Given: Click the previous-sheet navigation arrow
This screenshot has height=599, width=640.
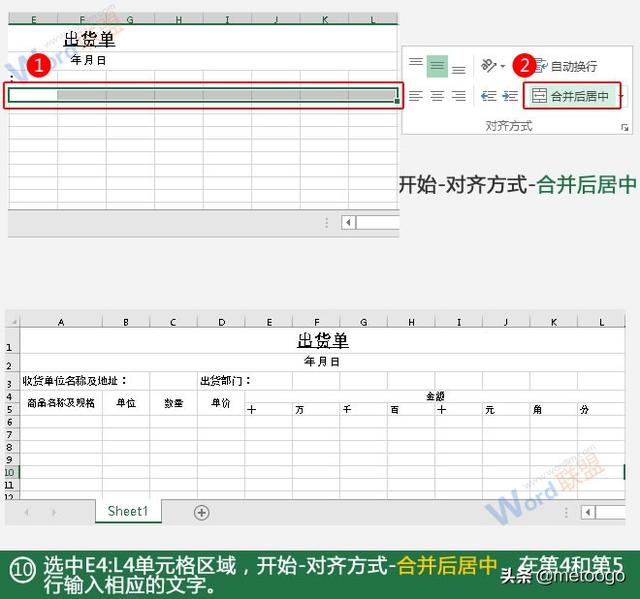Looking at the screenshot, I should click(27, 512).
